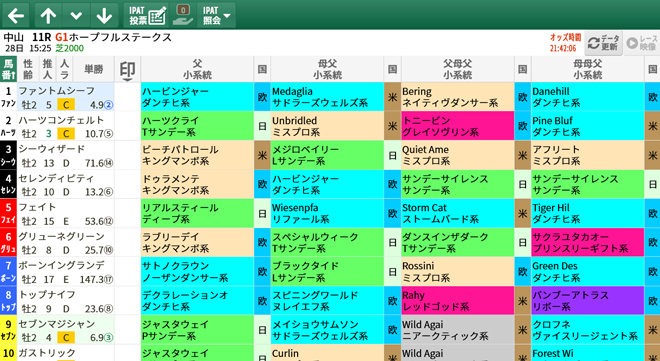Click horse number 9 yellow badge

8,329
